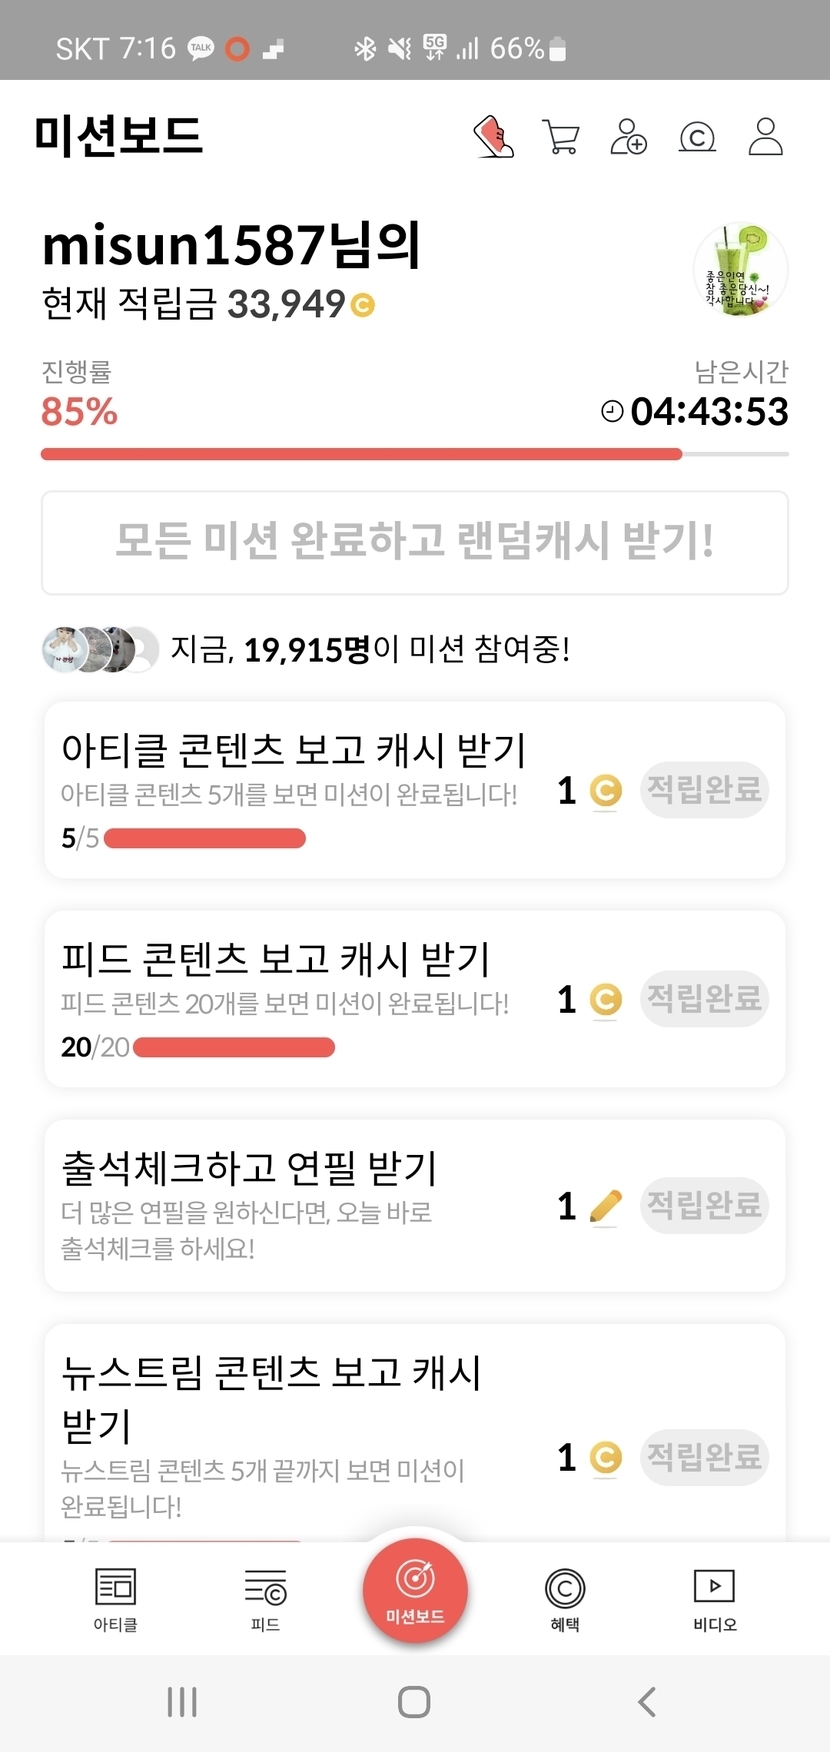Viewport: 830px width, 1752px height.
Task: Tap 적립완료 on the 출석체크 mission
Action: click(704, 1205)
